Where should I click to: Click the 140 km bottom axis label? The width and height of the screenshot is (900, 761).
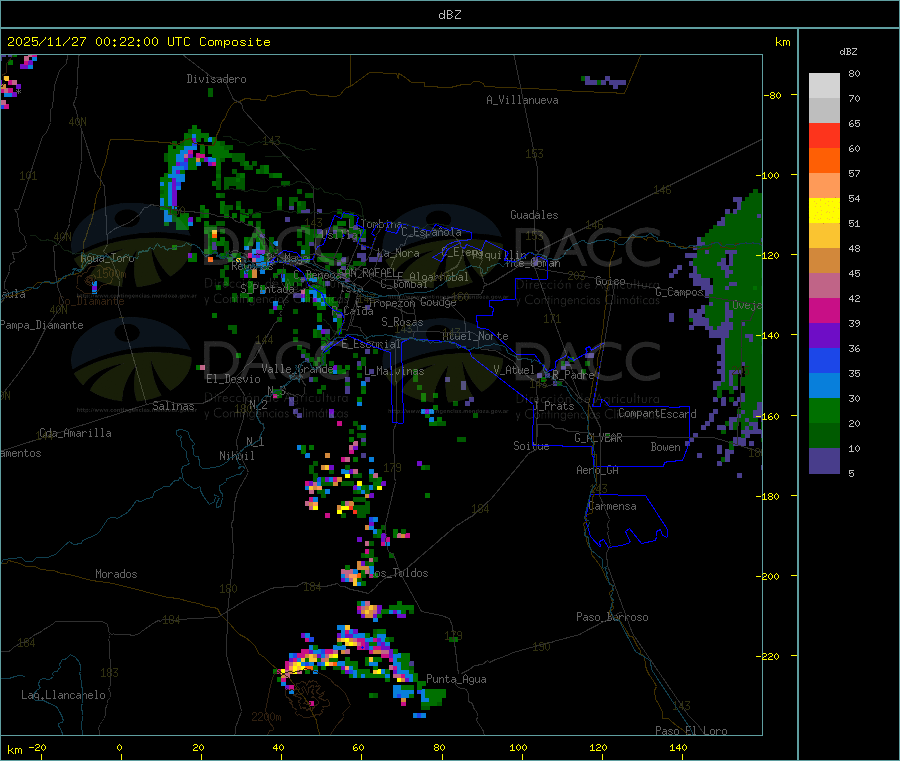click(x=678, y=747)
